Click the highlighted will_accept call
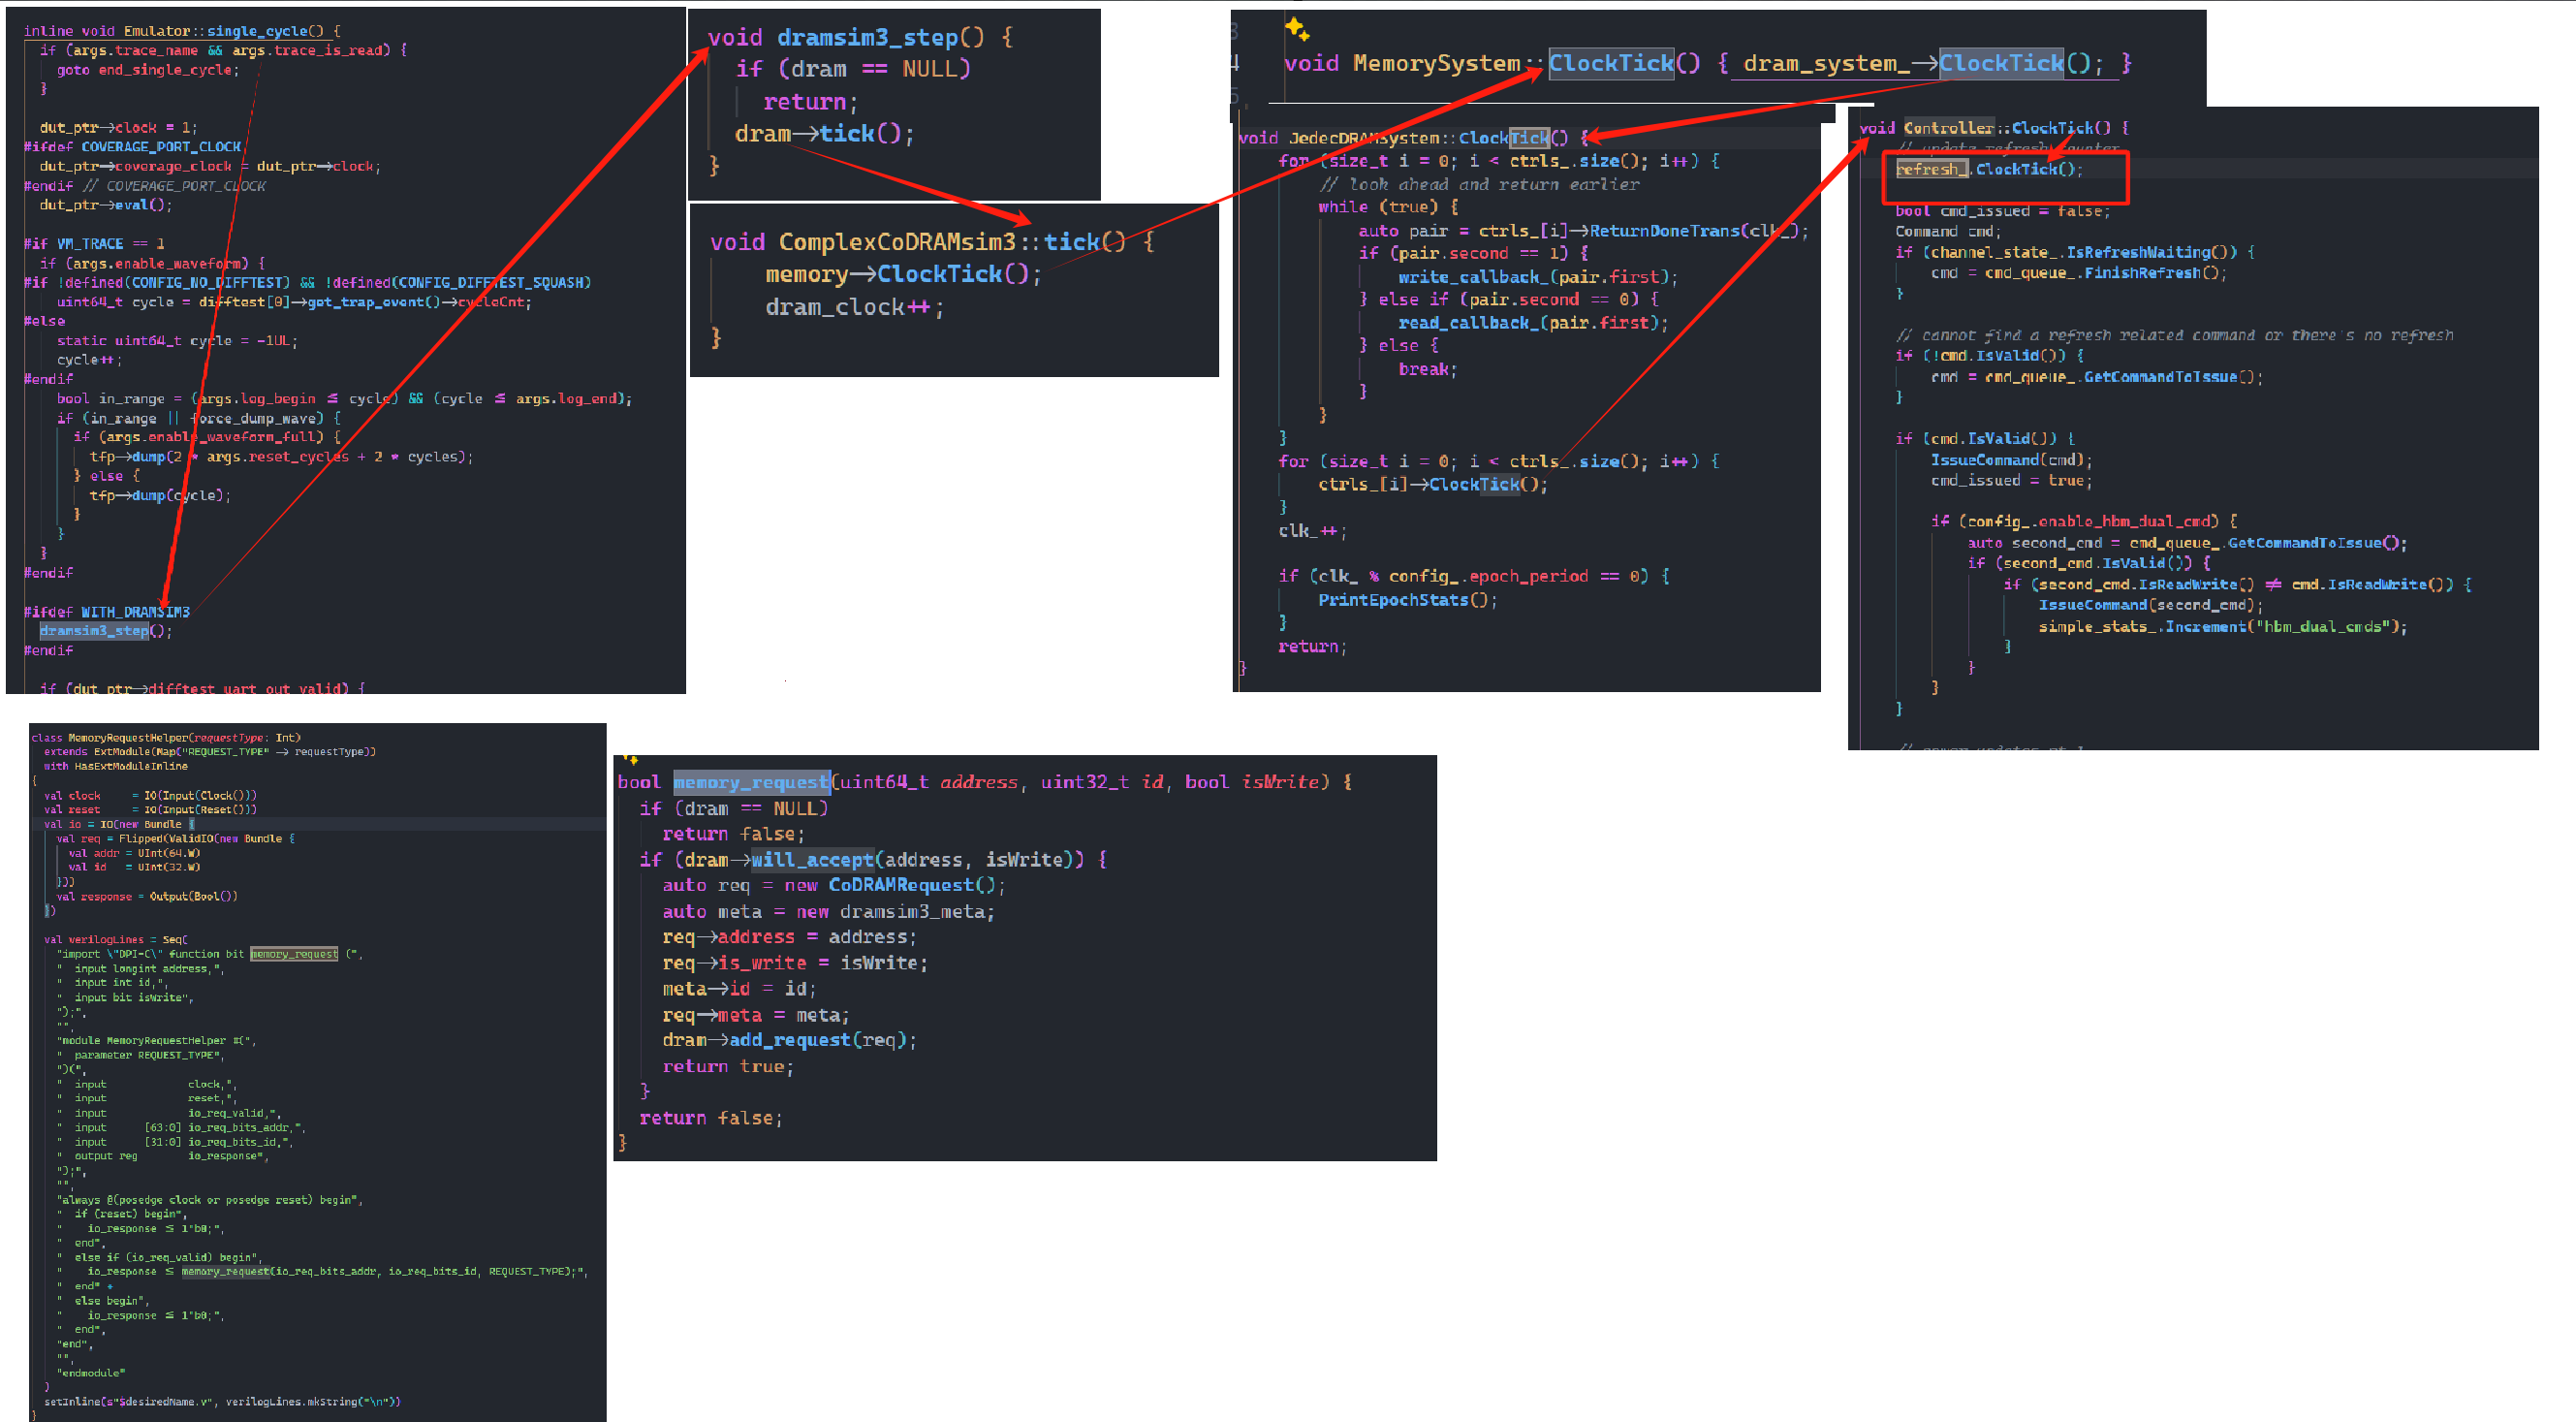 812,860
